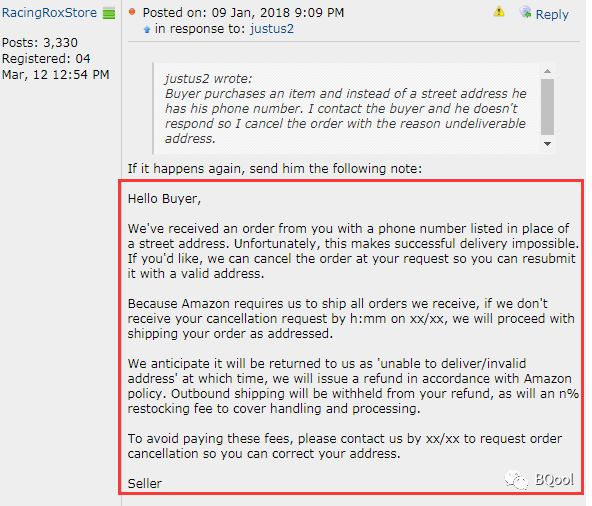Click the WeChat logo in the watermark
The height and width of the screenshot is (506, 592).
(x=516, y=480)
